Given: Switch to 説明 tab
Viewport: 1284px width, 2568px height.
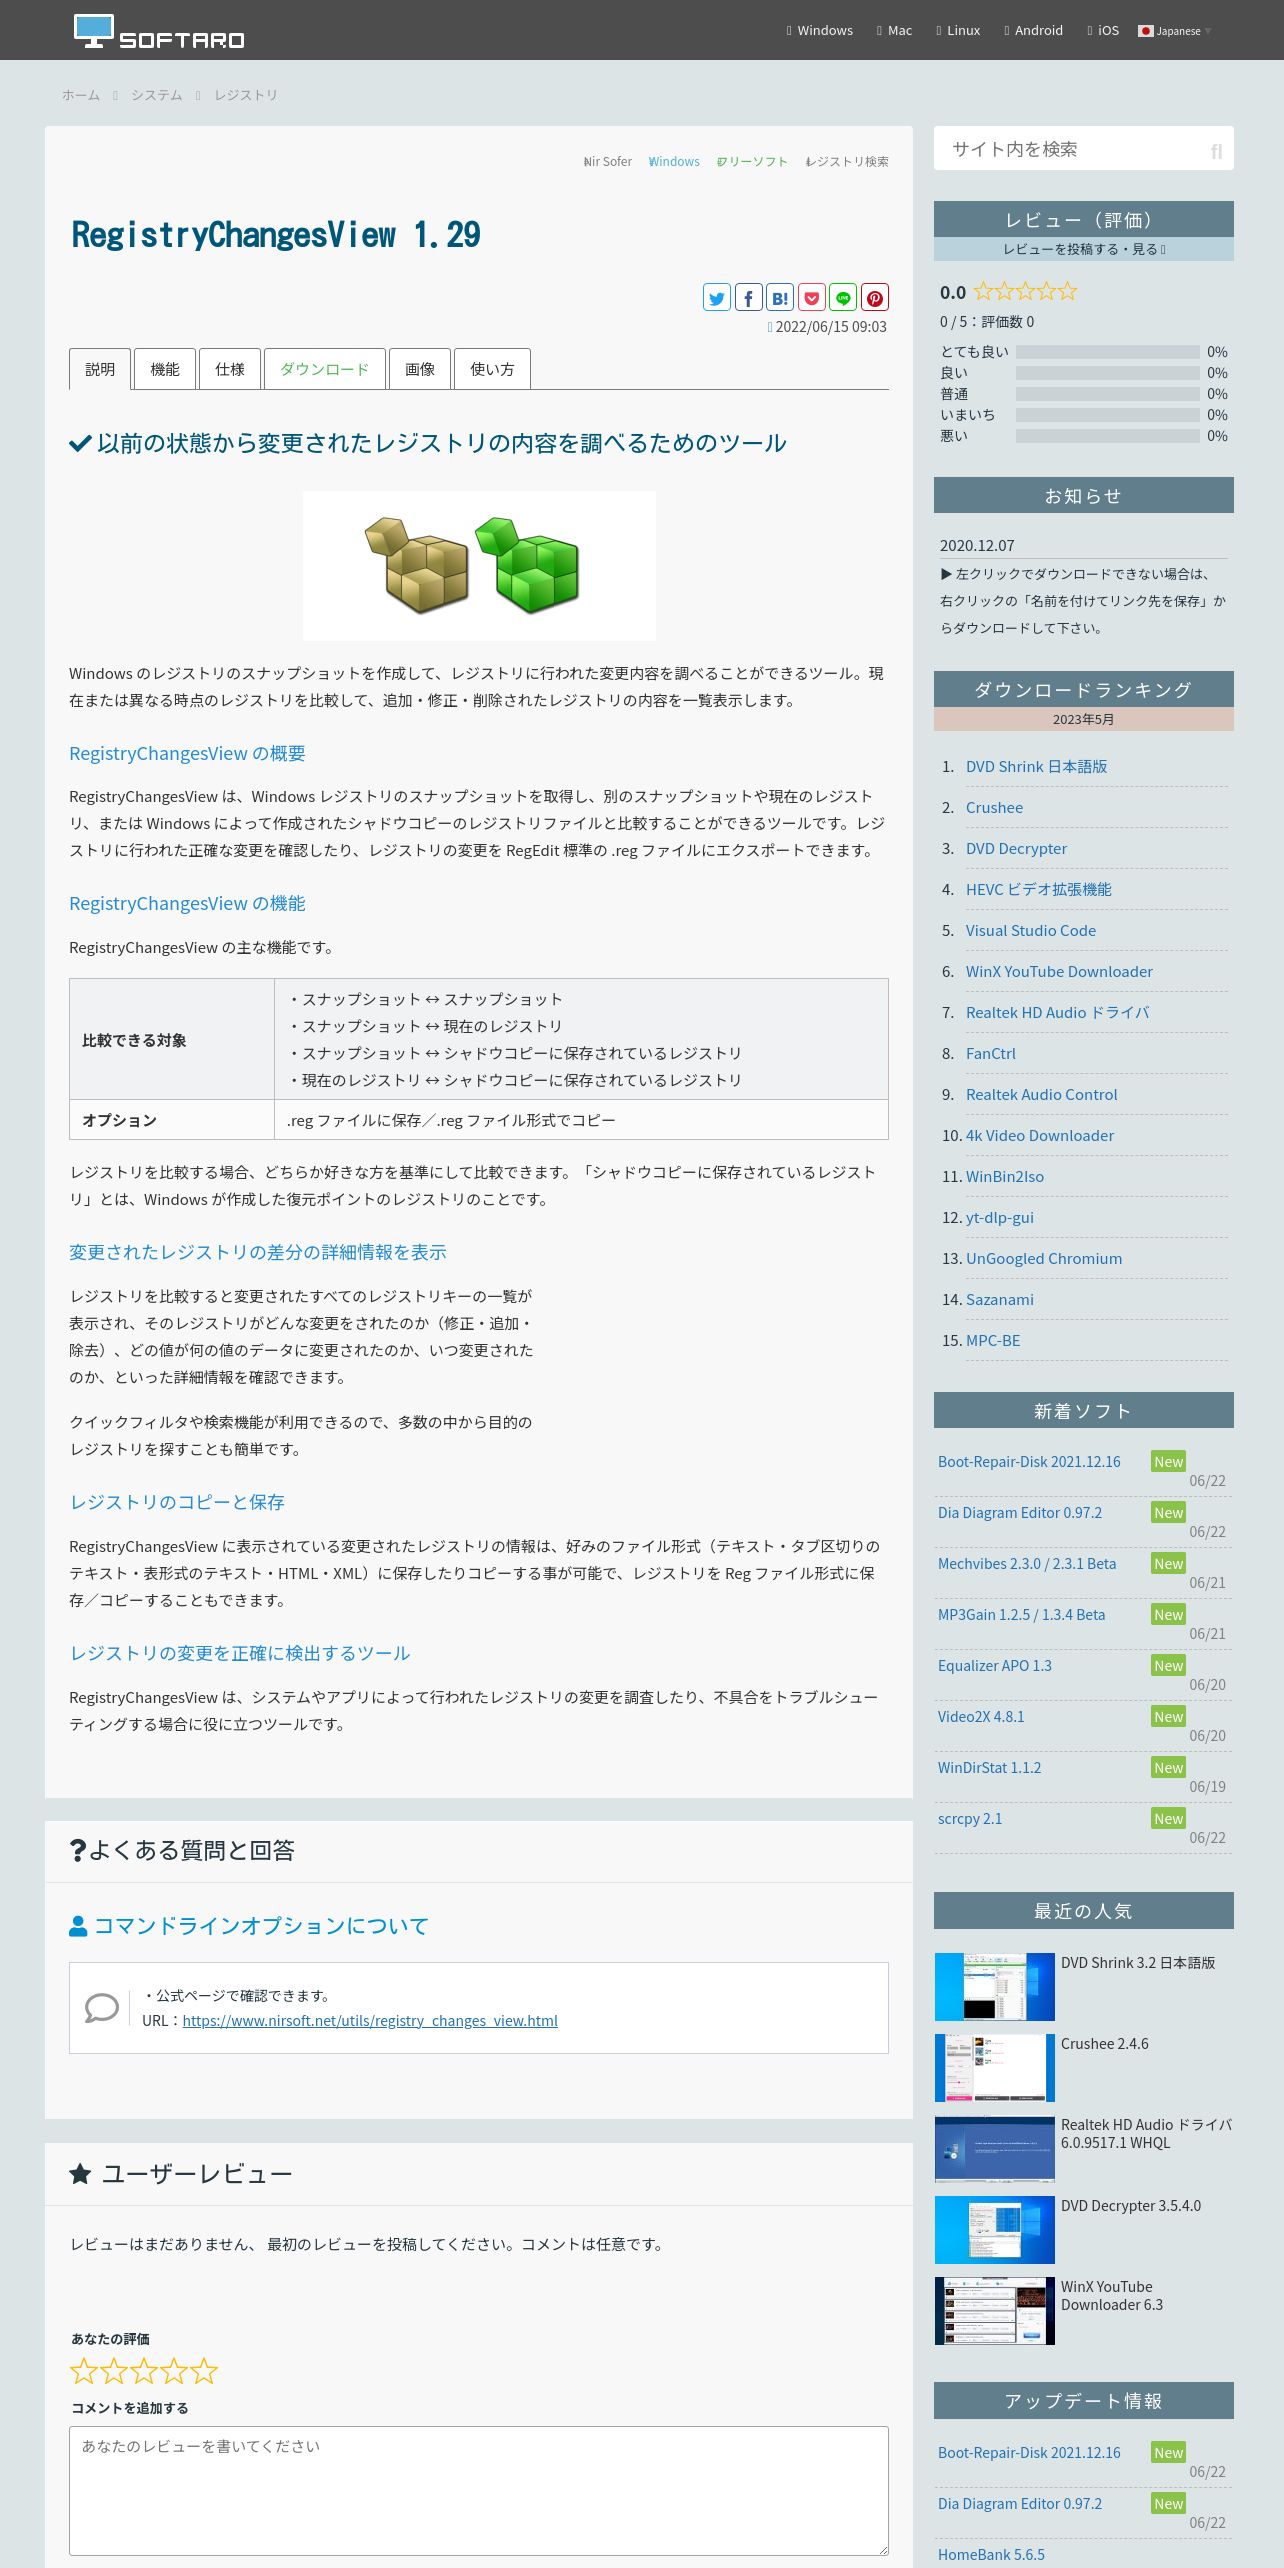Looking at the screenshot, I should 100,369.
